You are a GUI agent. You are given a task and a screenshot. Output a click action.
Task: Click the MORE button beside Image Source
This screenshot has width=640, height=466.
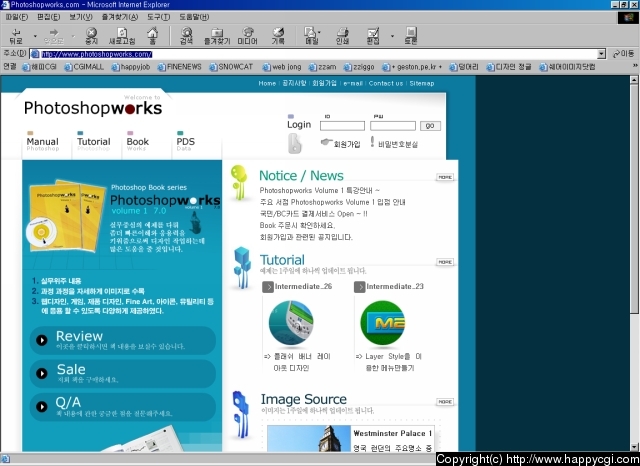coord(445,402)
